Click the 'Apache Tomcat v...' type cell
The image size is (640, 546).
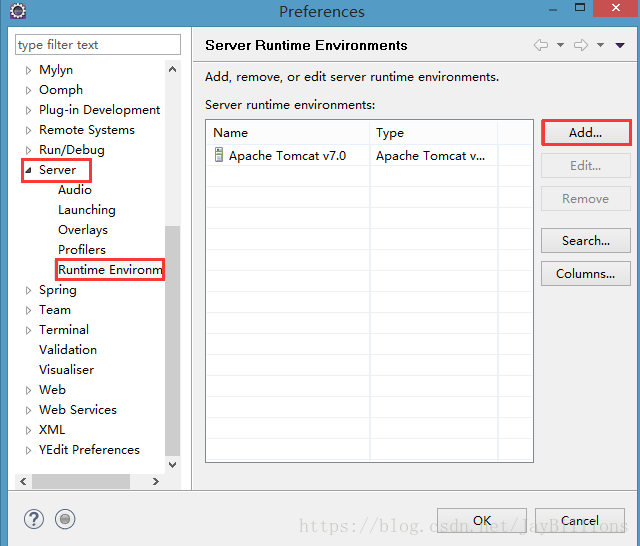coord(434,155)
